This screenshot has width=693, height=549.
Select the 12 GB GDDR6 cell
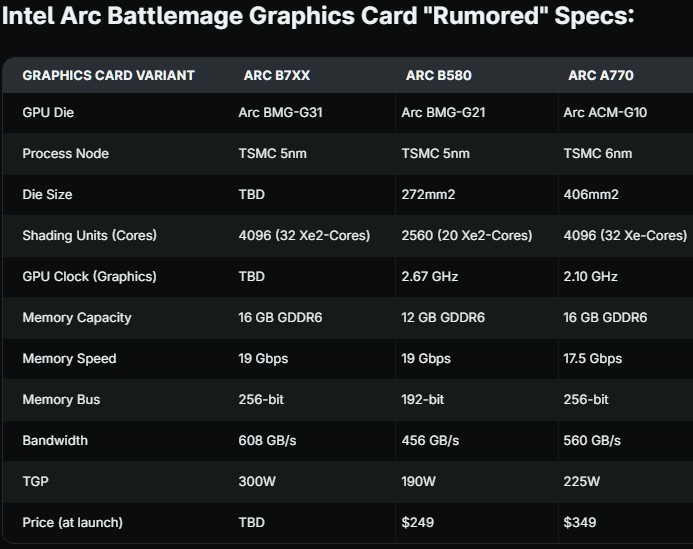click(x=443, y=318)
